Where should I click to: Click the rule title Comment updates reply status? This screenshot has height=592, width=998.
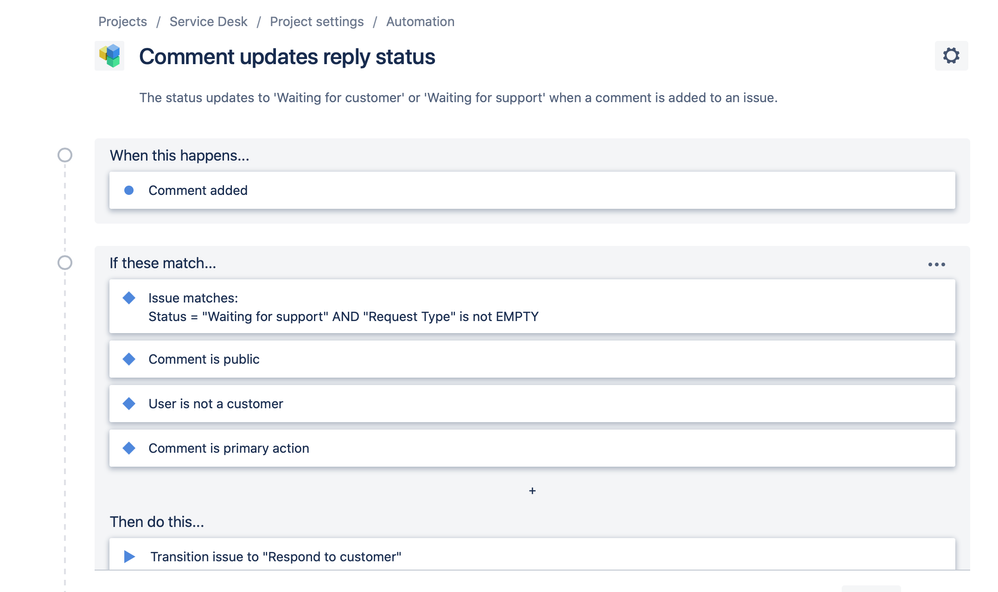(x=287, y=57)
